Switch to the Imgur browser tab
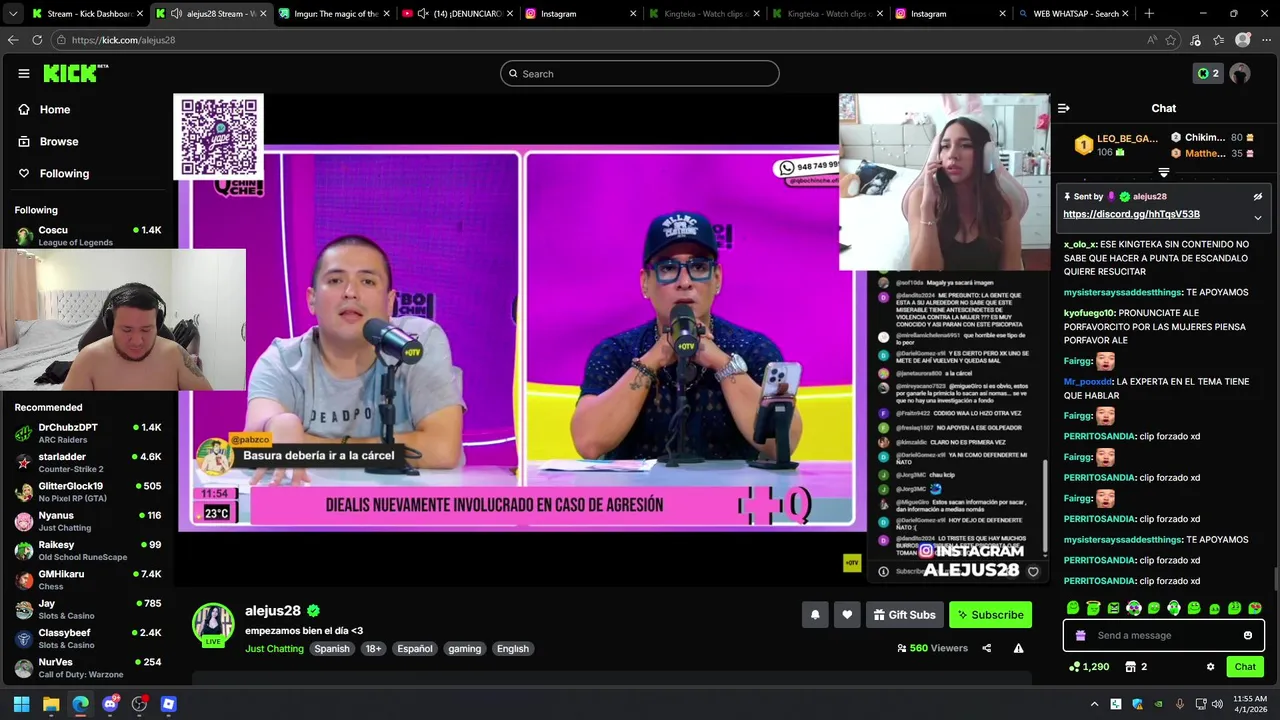 (334, 14)
